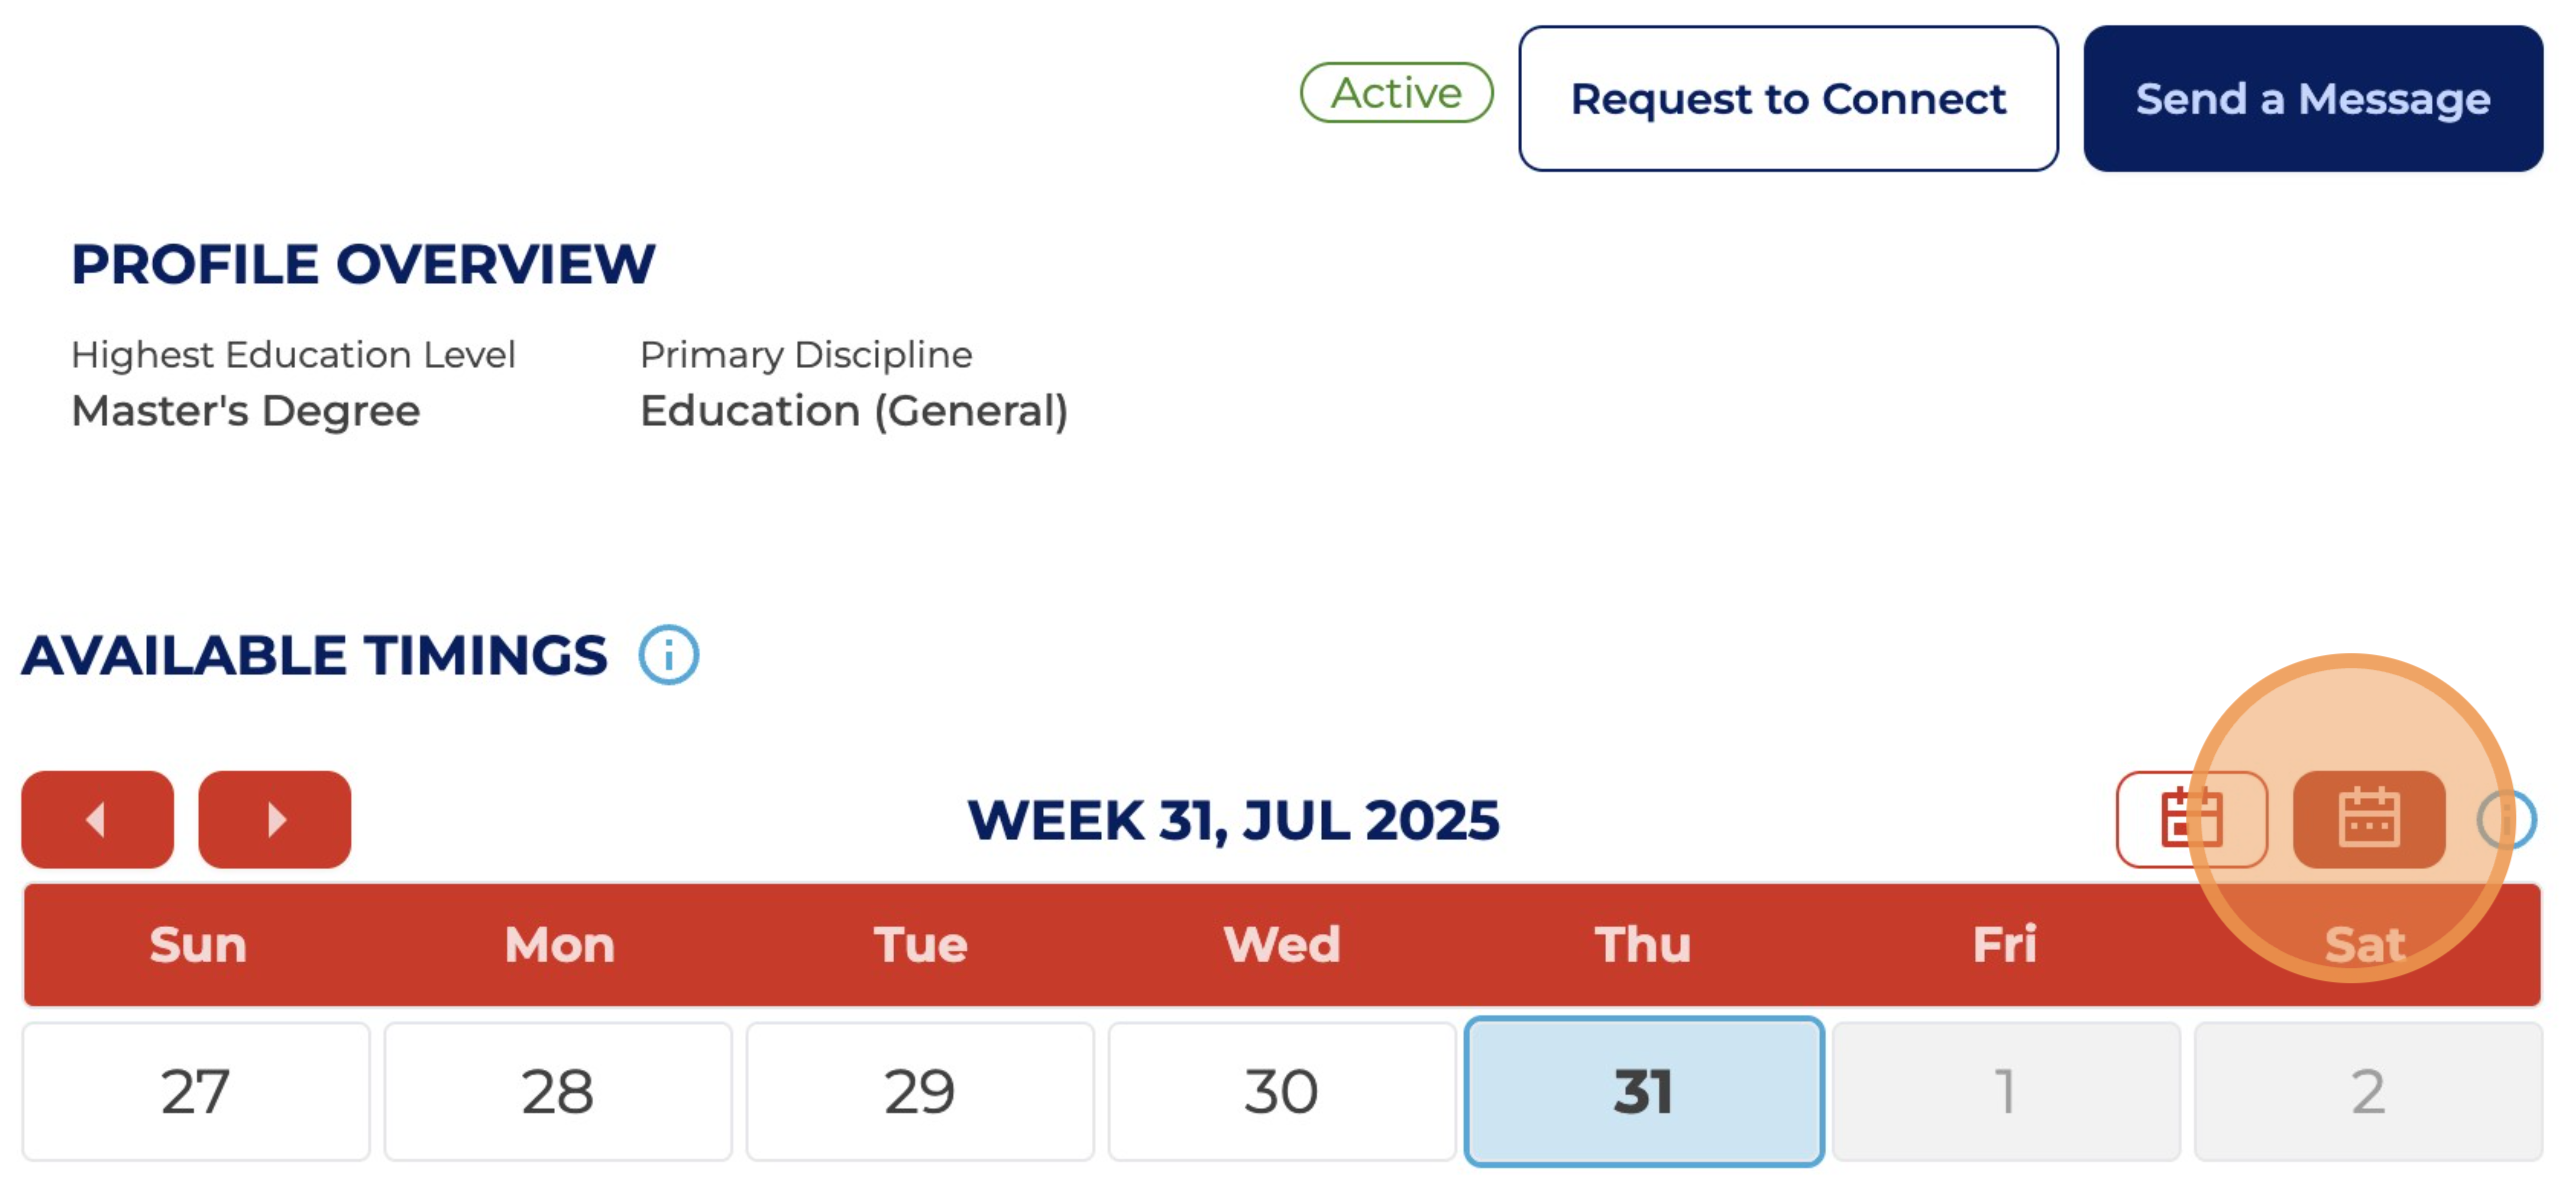The height and width of the screenshot is (1200, 2576).
Task: Advance to next week with right arrow
Action: [275, 819]
